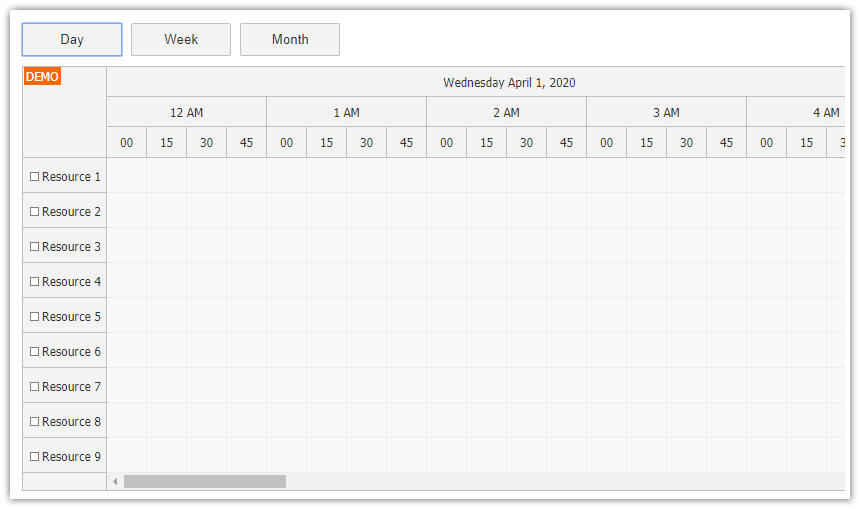This screenshot has width=860, height=509.
Task: Click the 1 AM hour header
Action: [x=346, y=113]
